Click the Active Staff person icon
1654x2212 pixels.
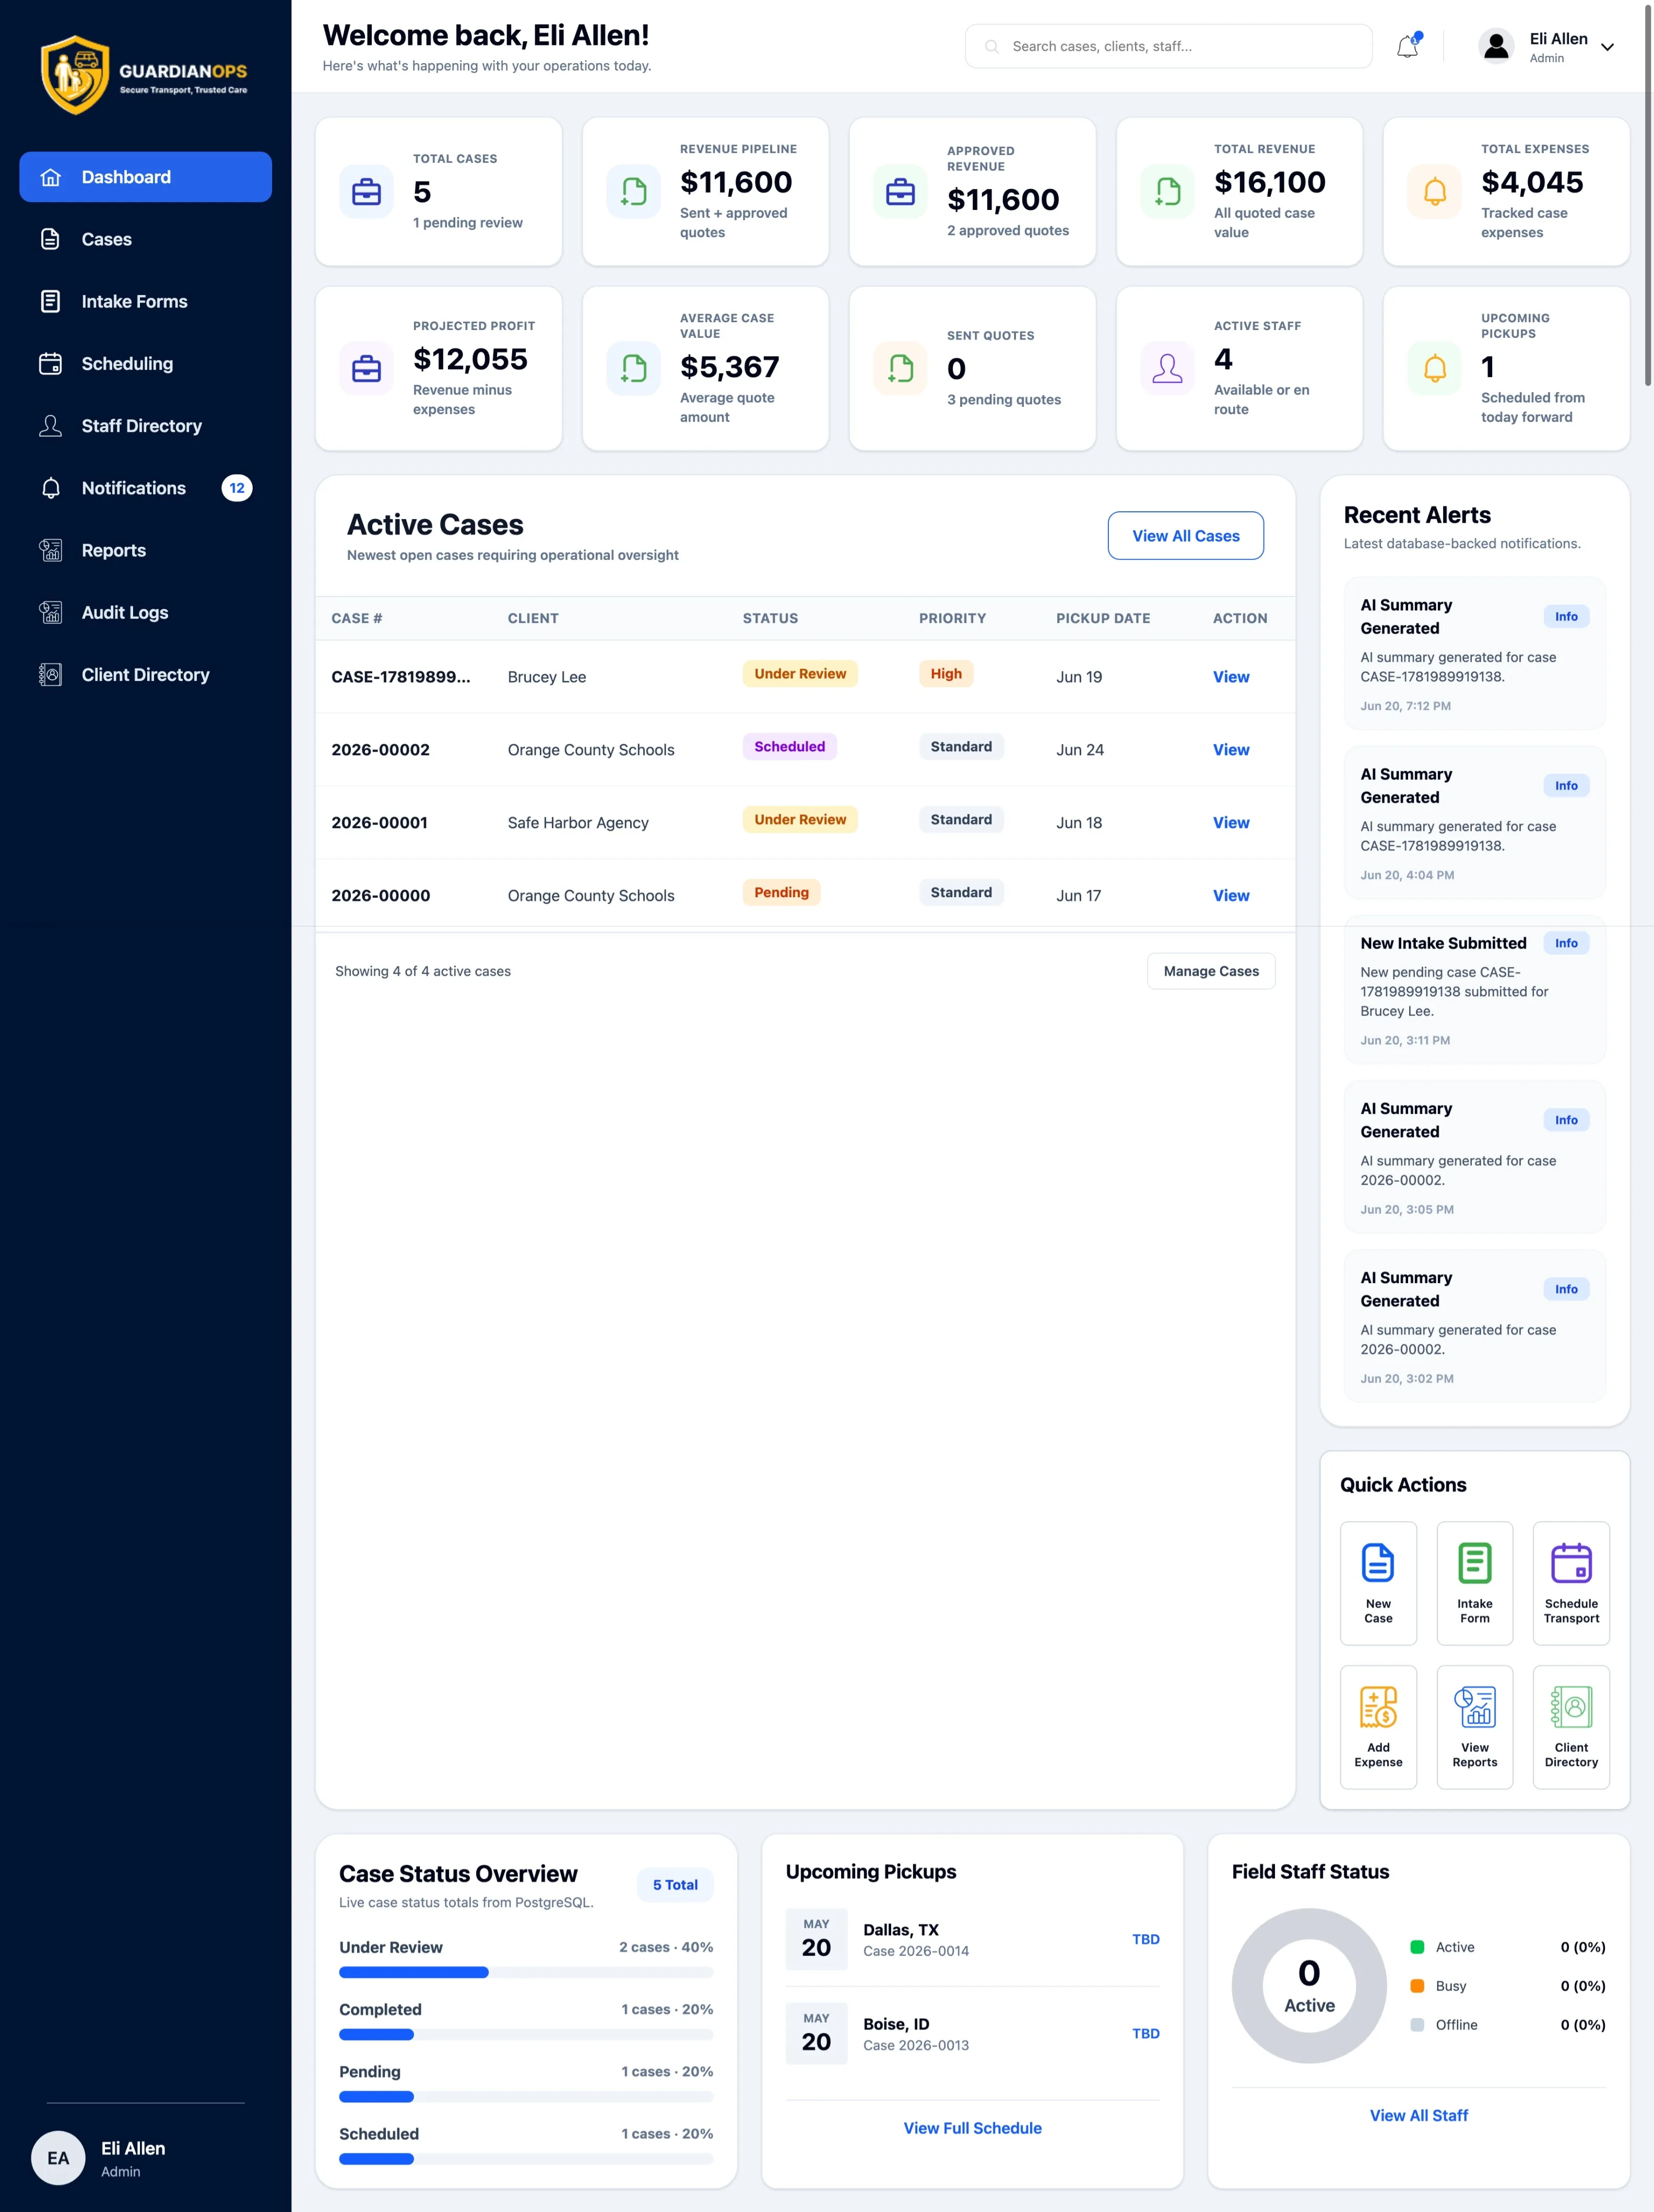[1167, 368]
